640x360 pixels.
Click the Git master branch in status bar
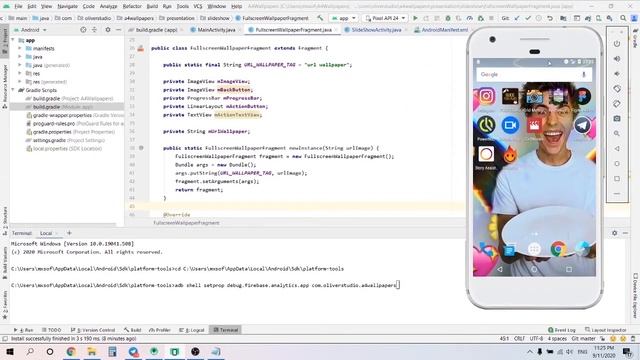[x=584, y=339]
